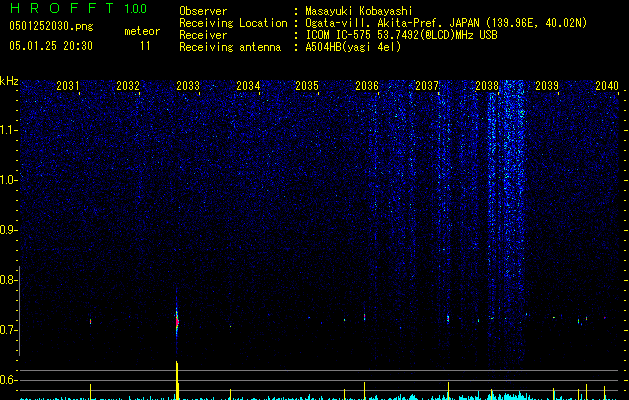
Task: Click the 0.9 kHz frequency axis label
Action: [8, 230]
